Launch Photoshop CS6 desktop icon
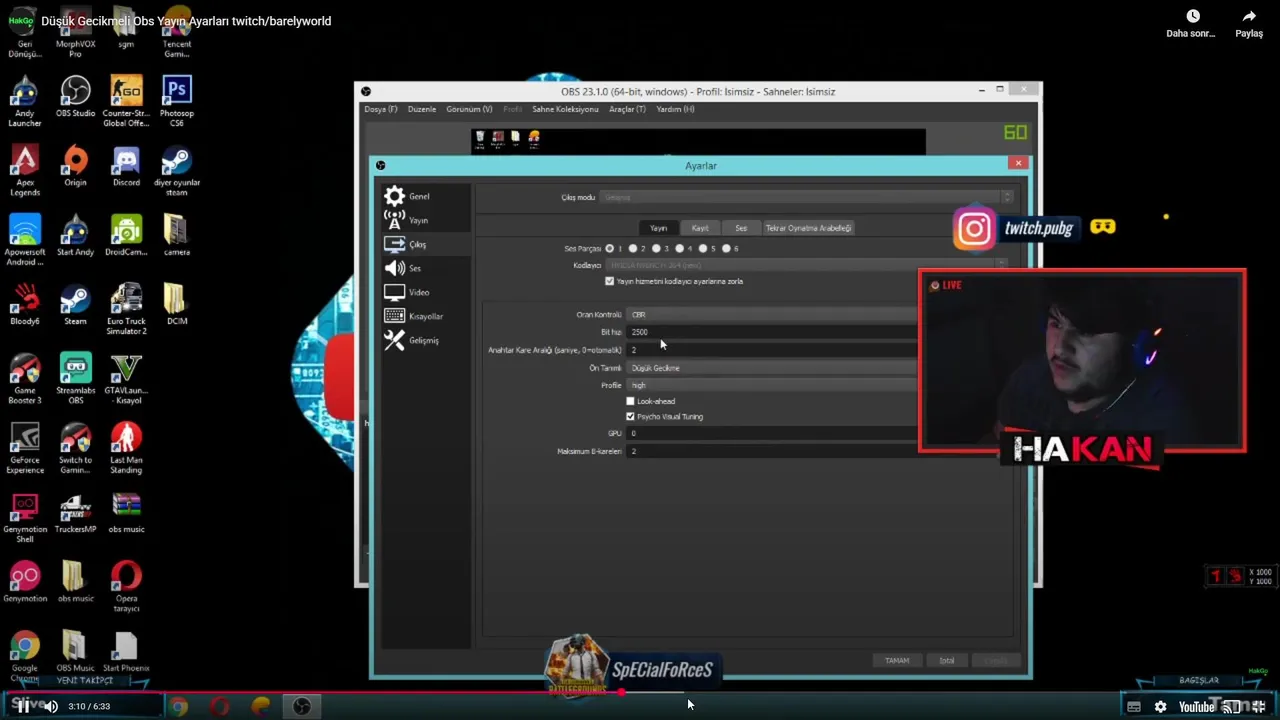The width and height of the screenshot is (1280, 720). (x=176, y=101)
